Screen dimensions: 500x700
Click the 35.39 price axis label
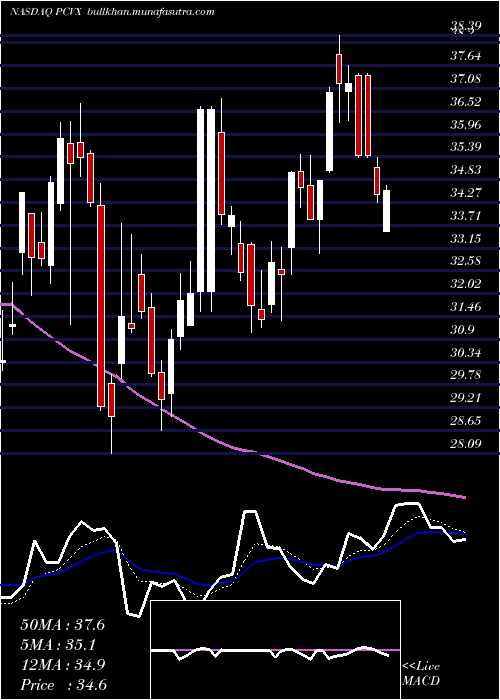[x=466, y=147]
